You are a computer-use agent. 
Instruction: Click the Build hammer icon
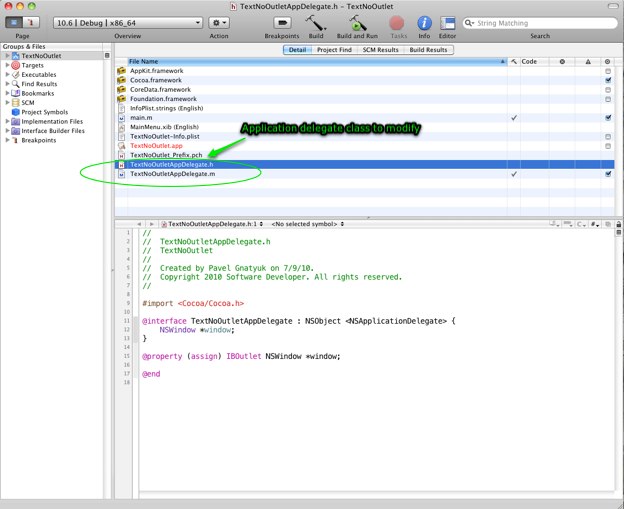(x=316, y=23)
